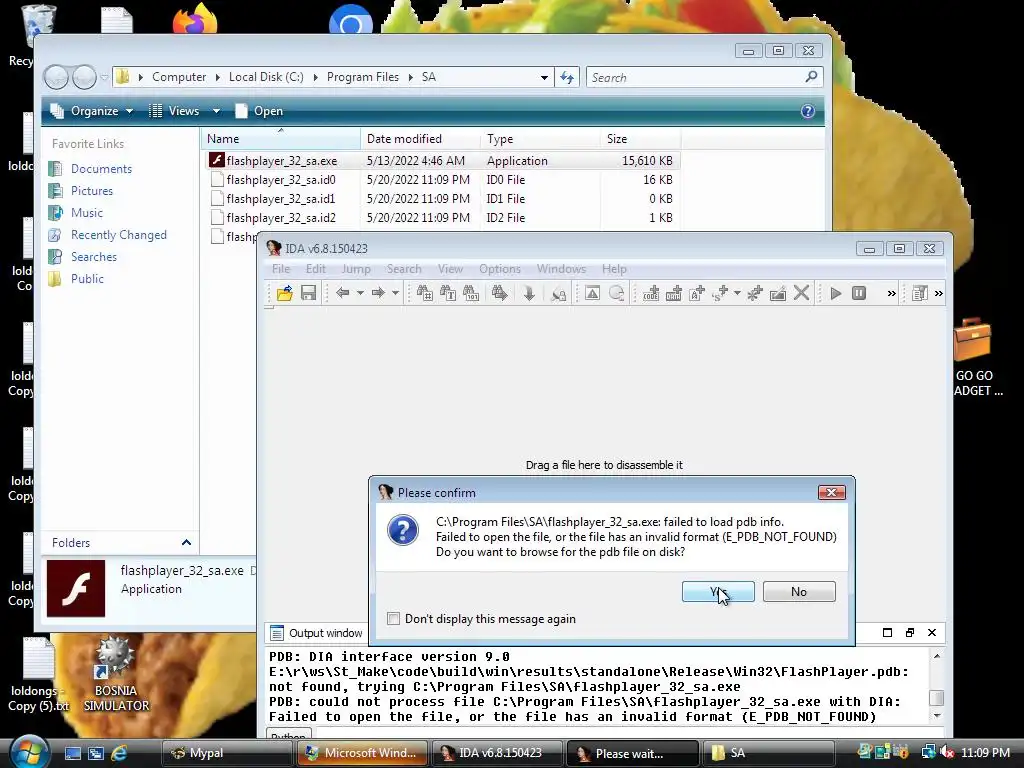Screen dimensions: 1024x768
Task: Refresh the Explorer folder view
Action: click(567, 77)
